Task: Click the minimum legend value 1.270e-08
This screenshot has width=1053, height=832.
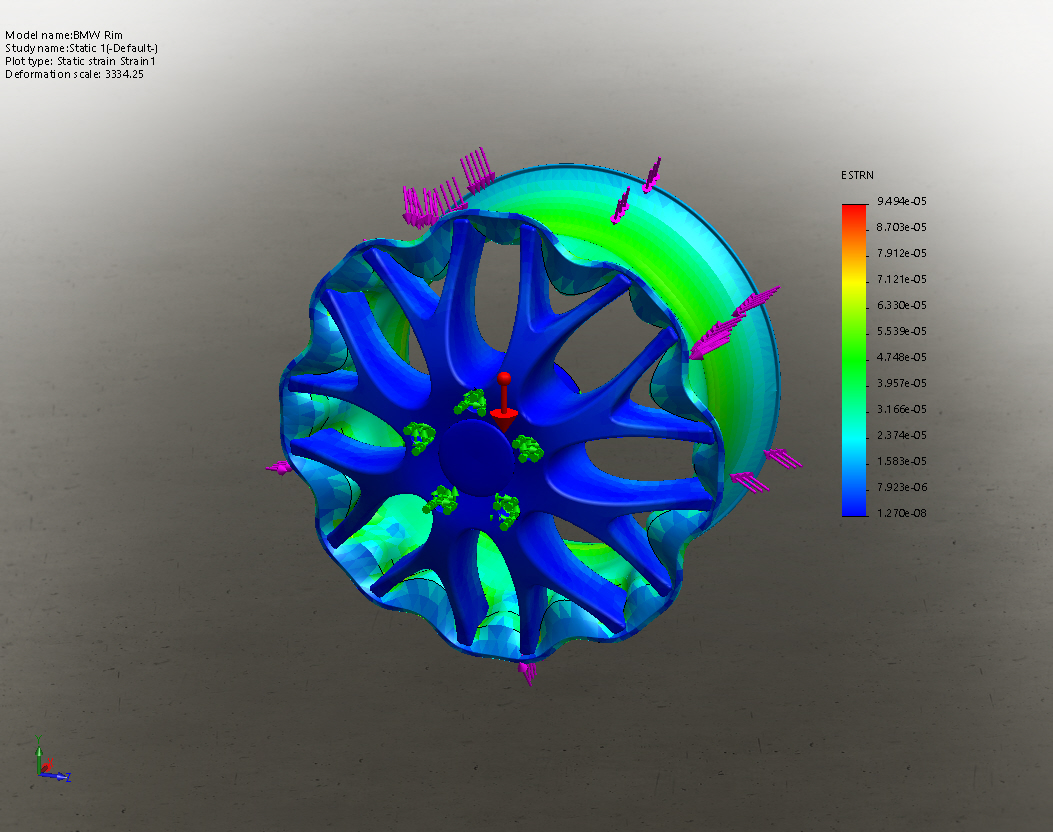Action: [x=901, y=513]
